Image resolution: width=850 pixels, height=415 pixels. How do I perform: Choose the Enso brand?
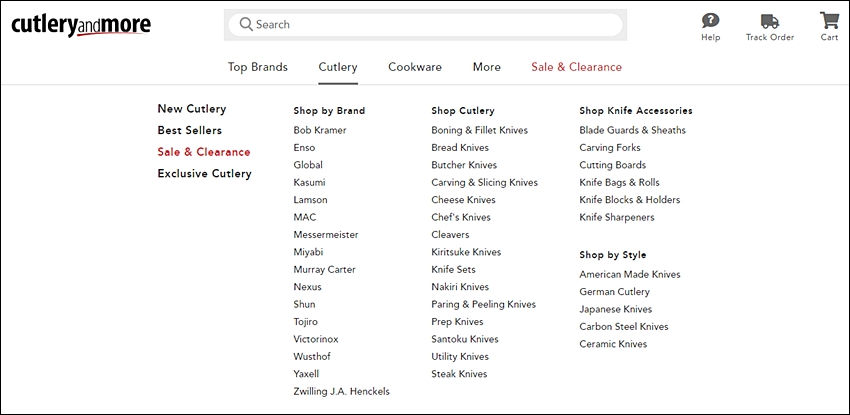coord(304,147)
